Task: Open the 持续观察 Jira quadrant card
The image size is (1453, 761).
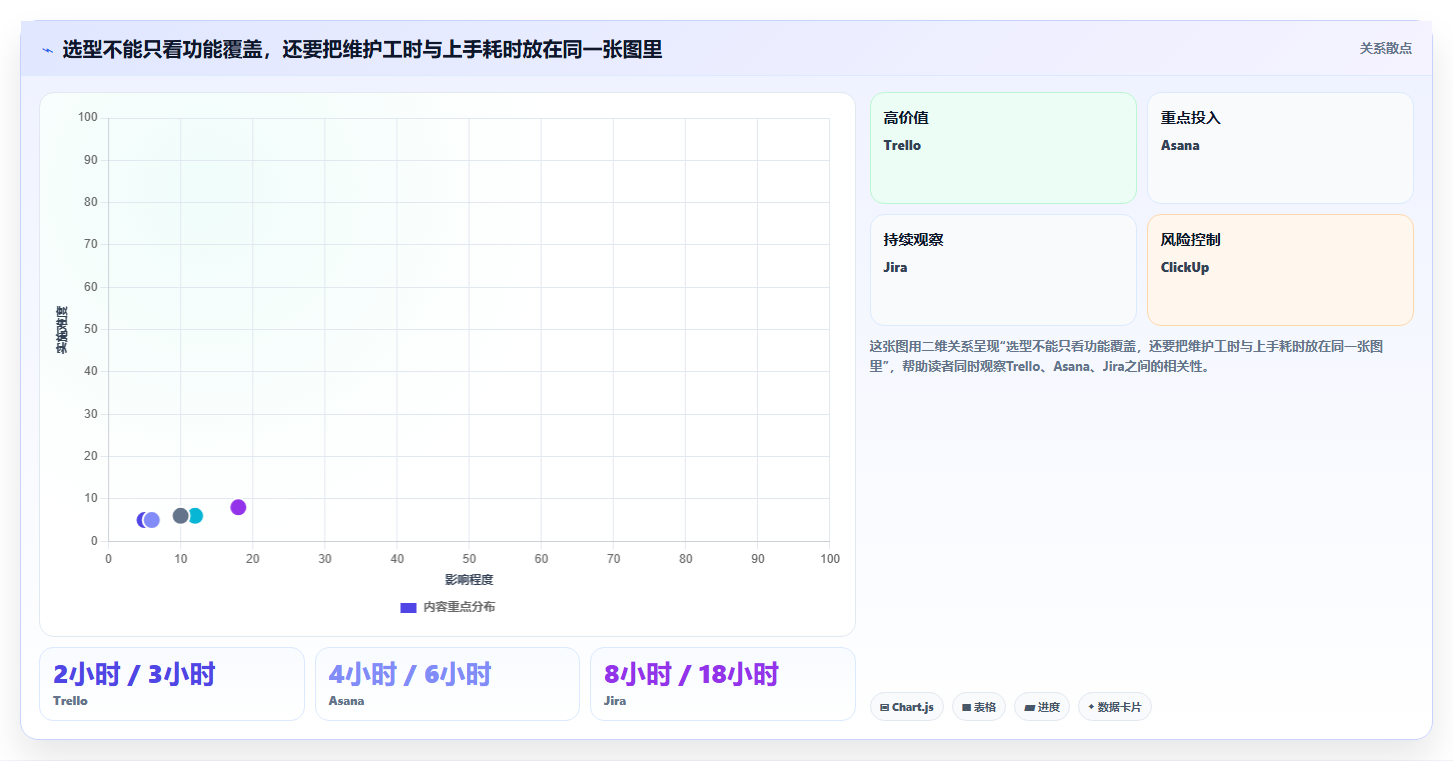Action: coord(1003,270)
